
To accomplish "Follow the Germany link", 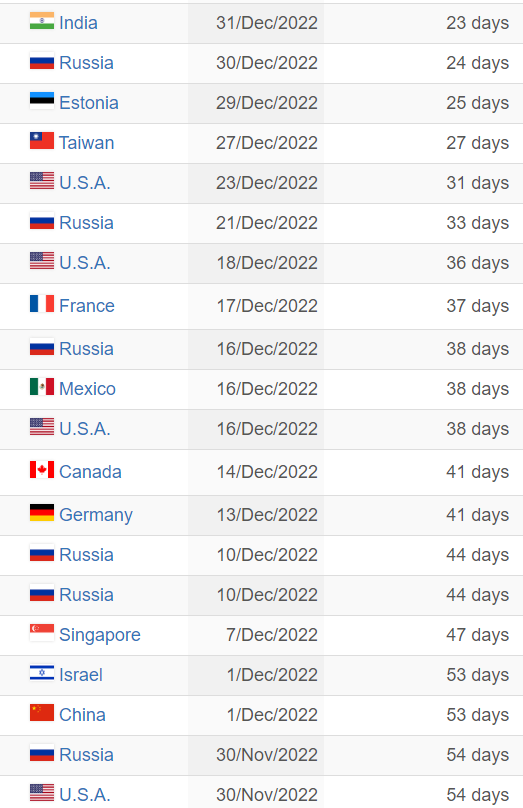I will (x=96, y=515).
